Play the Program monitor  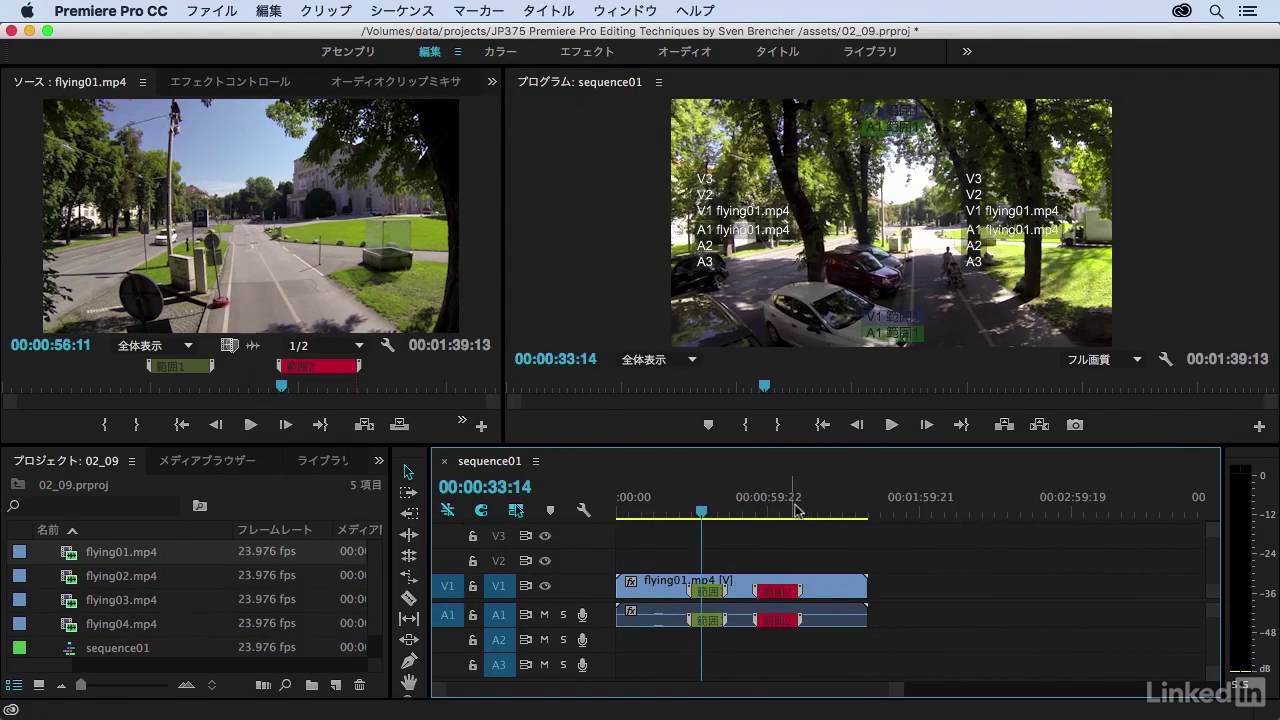click(891, 425)
